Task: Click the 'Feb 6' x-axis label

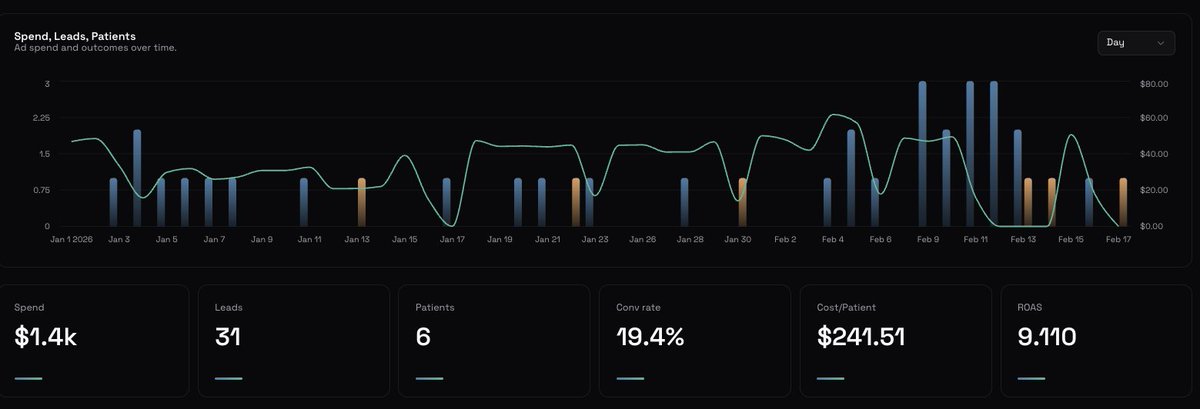Action: [x=880, y=240]
